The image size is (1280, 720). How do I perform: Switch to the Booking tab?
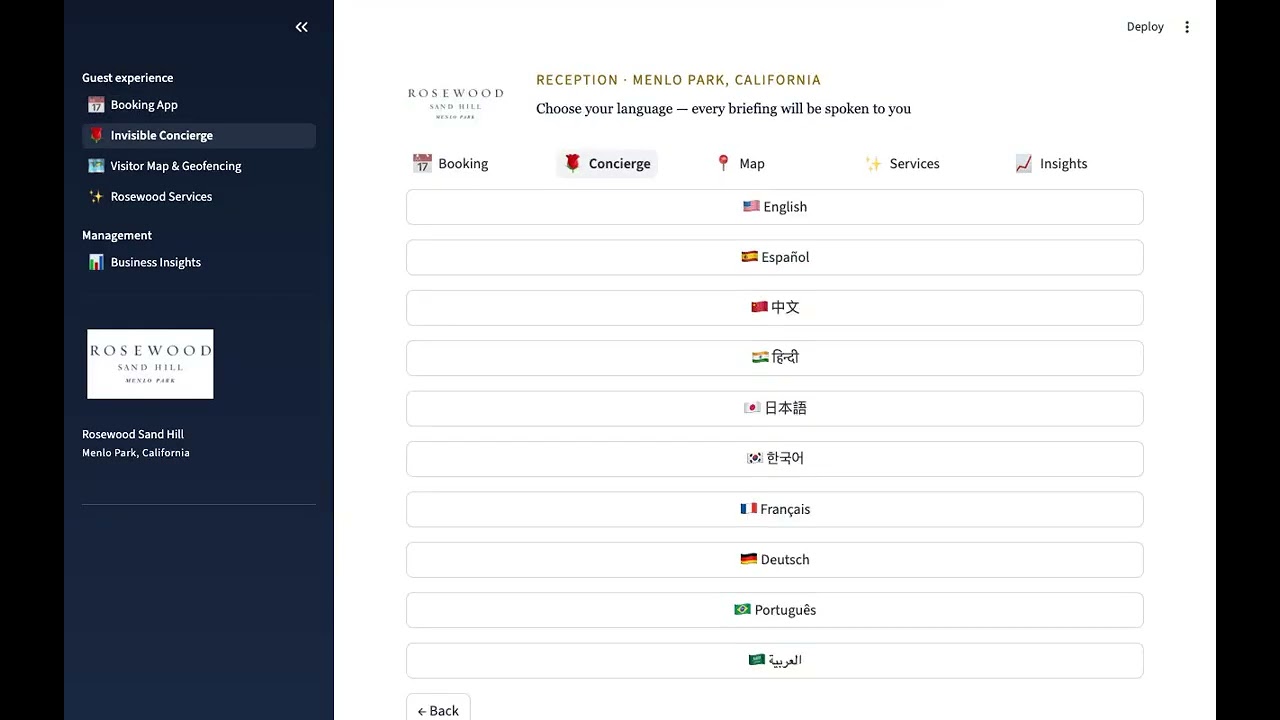(x=451, y=163)
